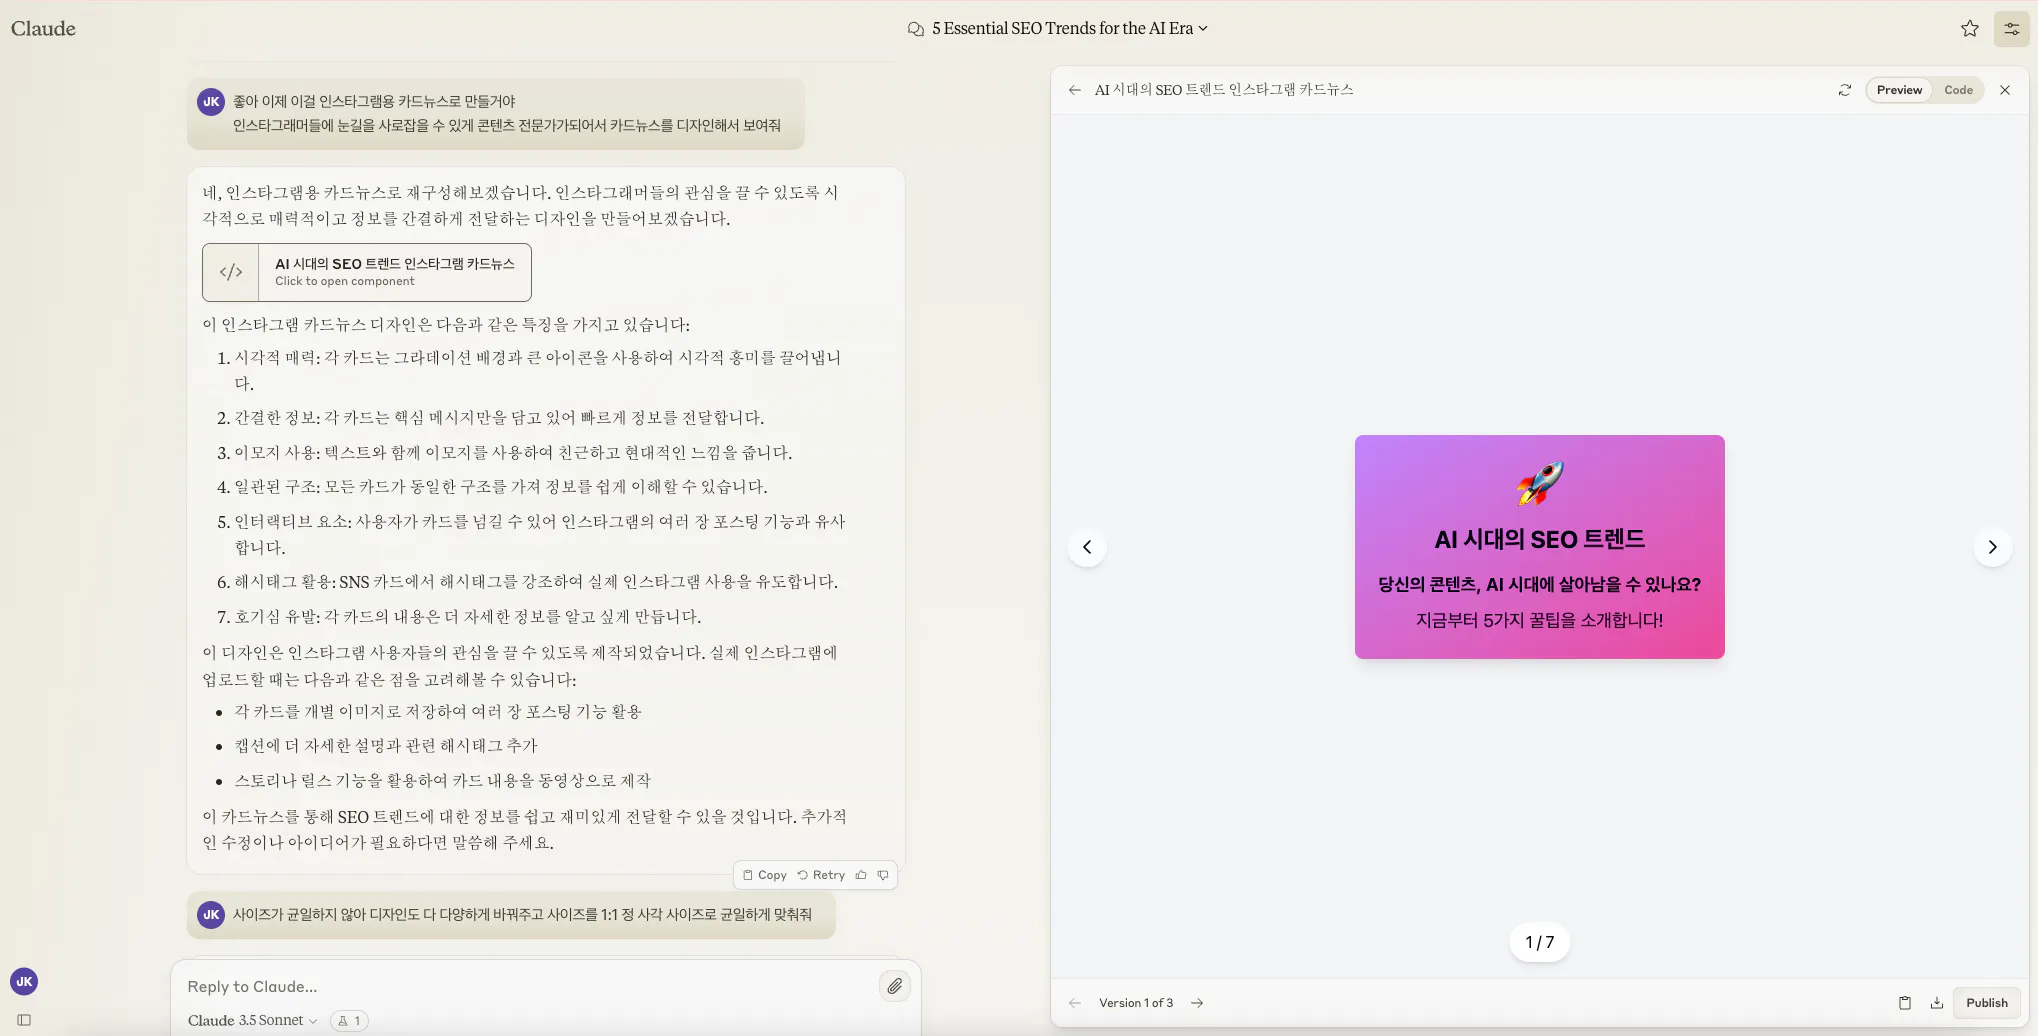This screenshot has height=1036, width=2038.
Task: Click the 1 / 7 page indicator
Action: click(x=1539, y=942)
